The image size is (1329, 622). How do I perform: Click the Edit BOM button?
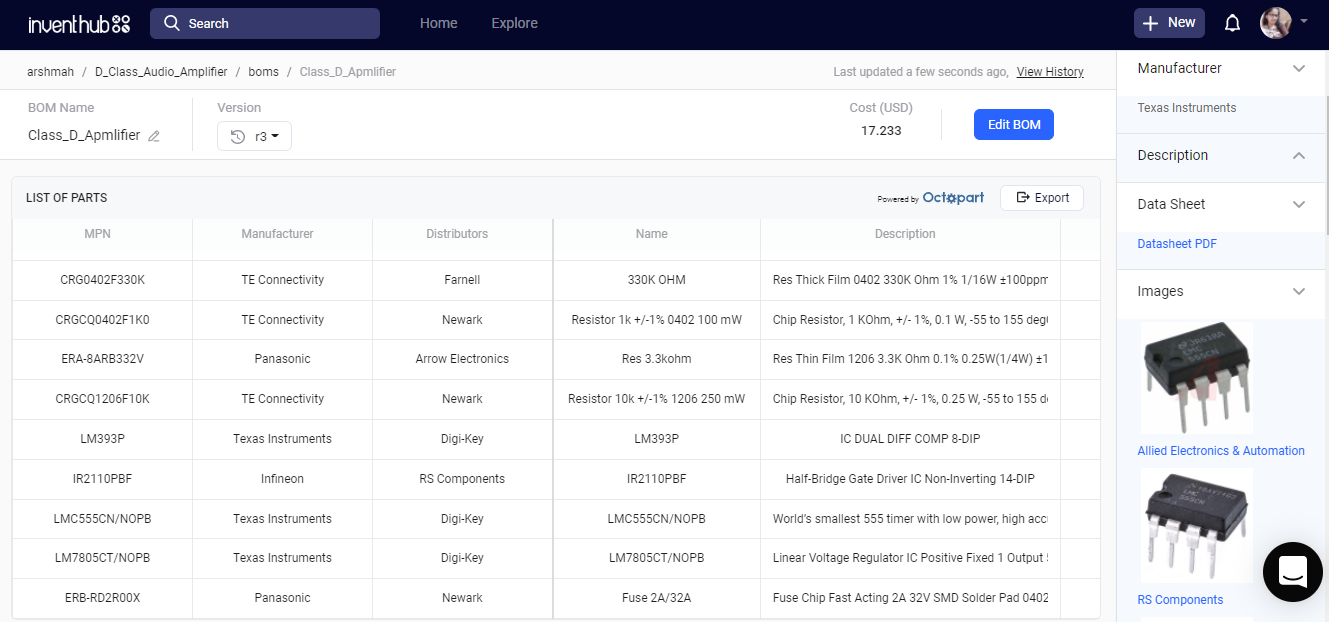1014,125
